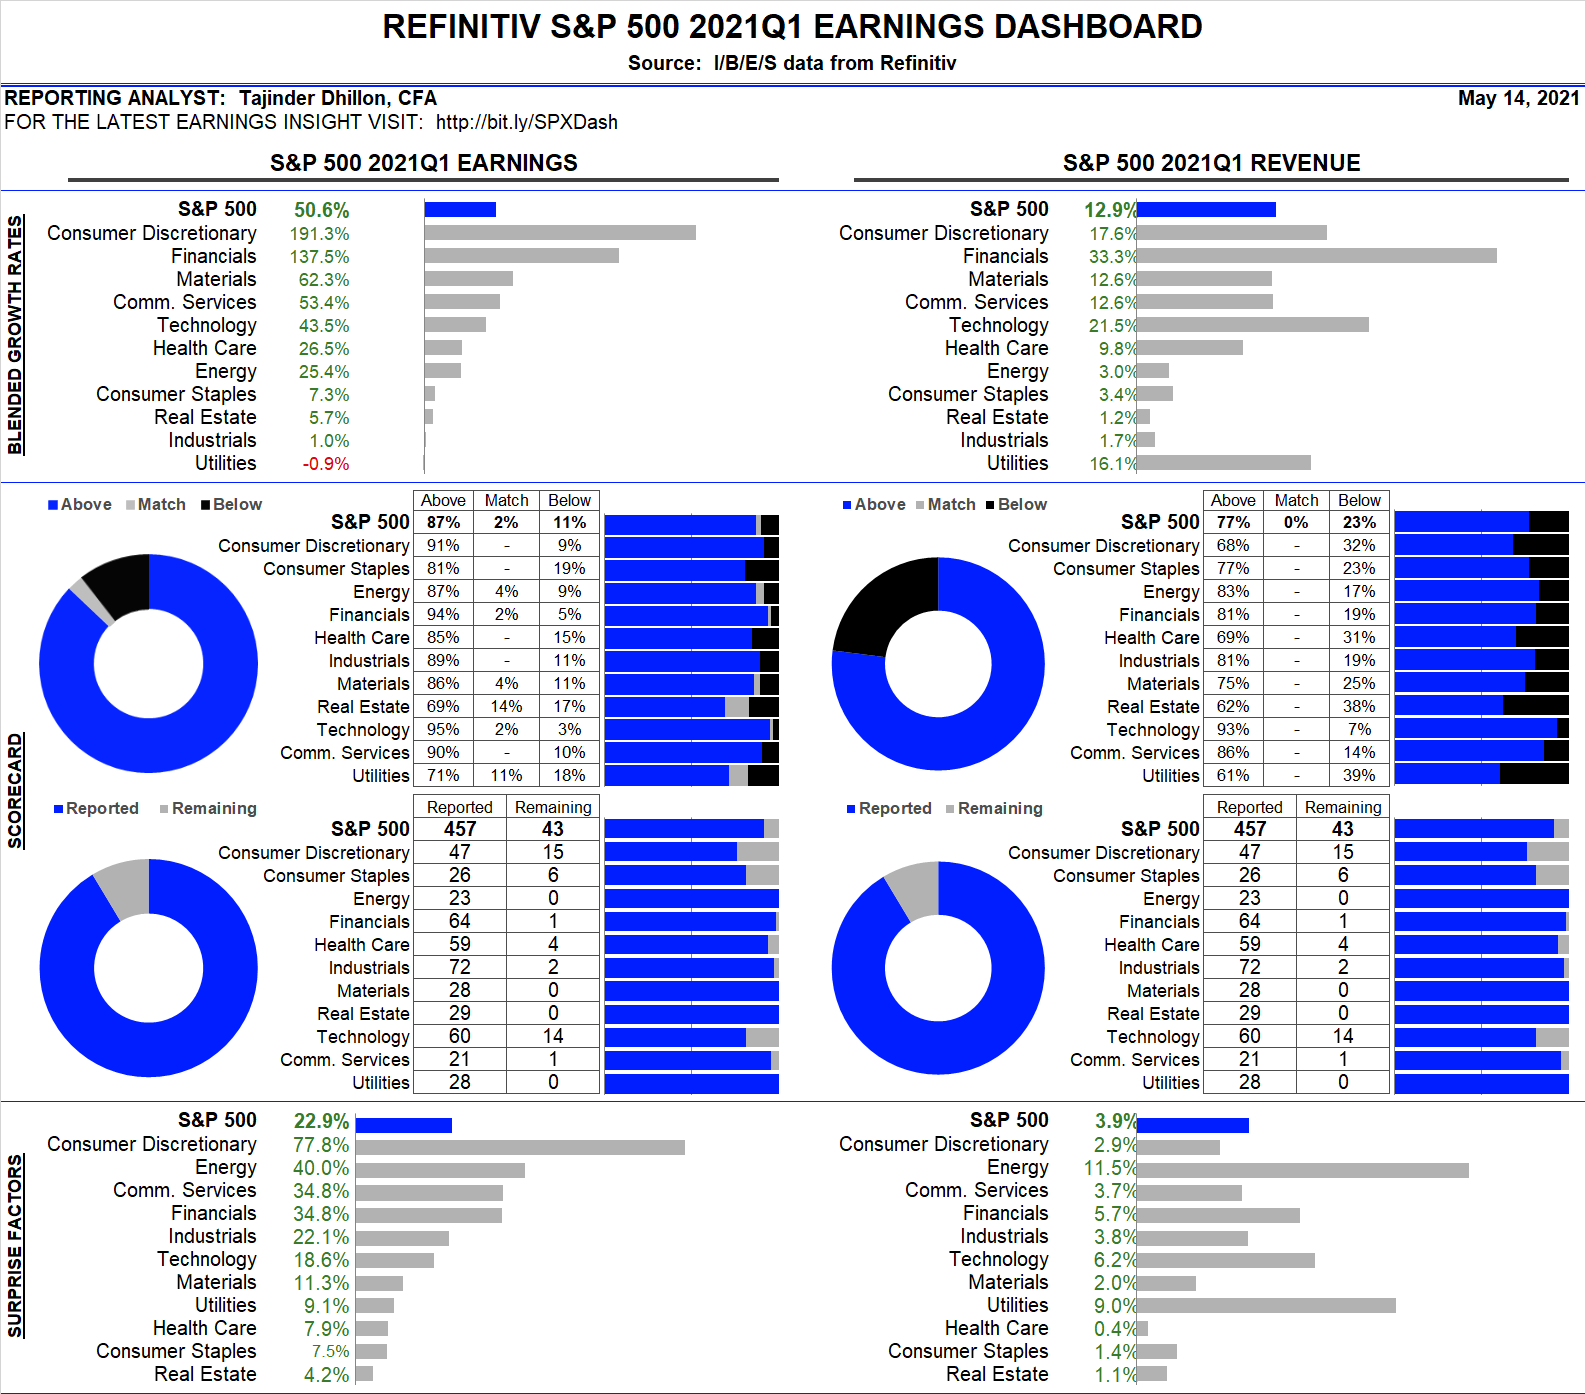Click the Financials revenue growth value 33.3%
1585x1394 pixels.
click(x=1113, y=257)
